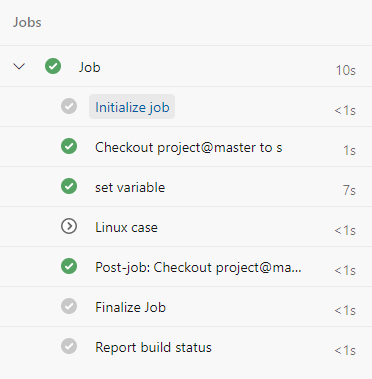372x379 pixels.
Task: Click the grey check icon of Initialize job
Action: coord(69,106)
